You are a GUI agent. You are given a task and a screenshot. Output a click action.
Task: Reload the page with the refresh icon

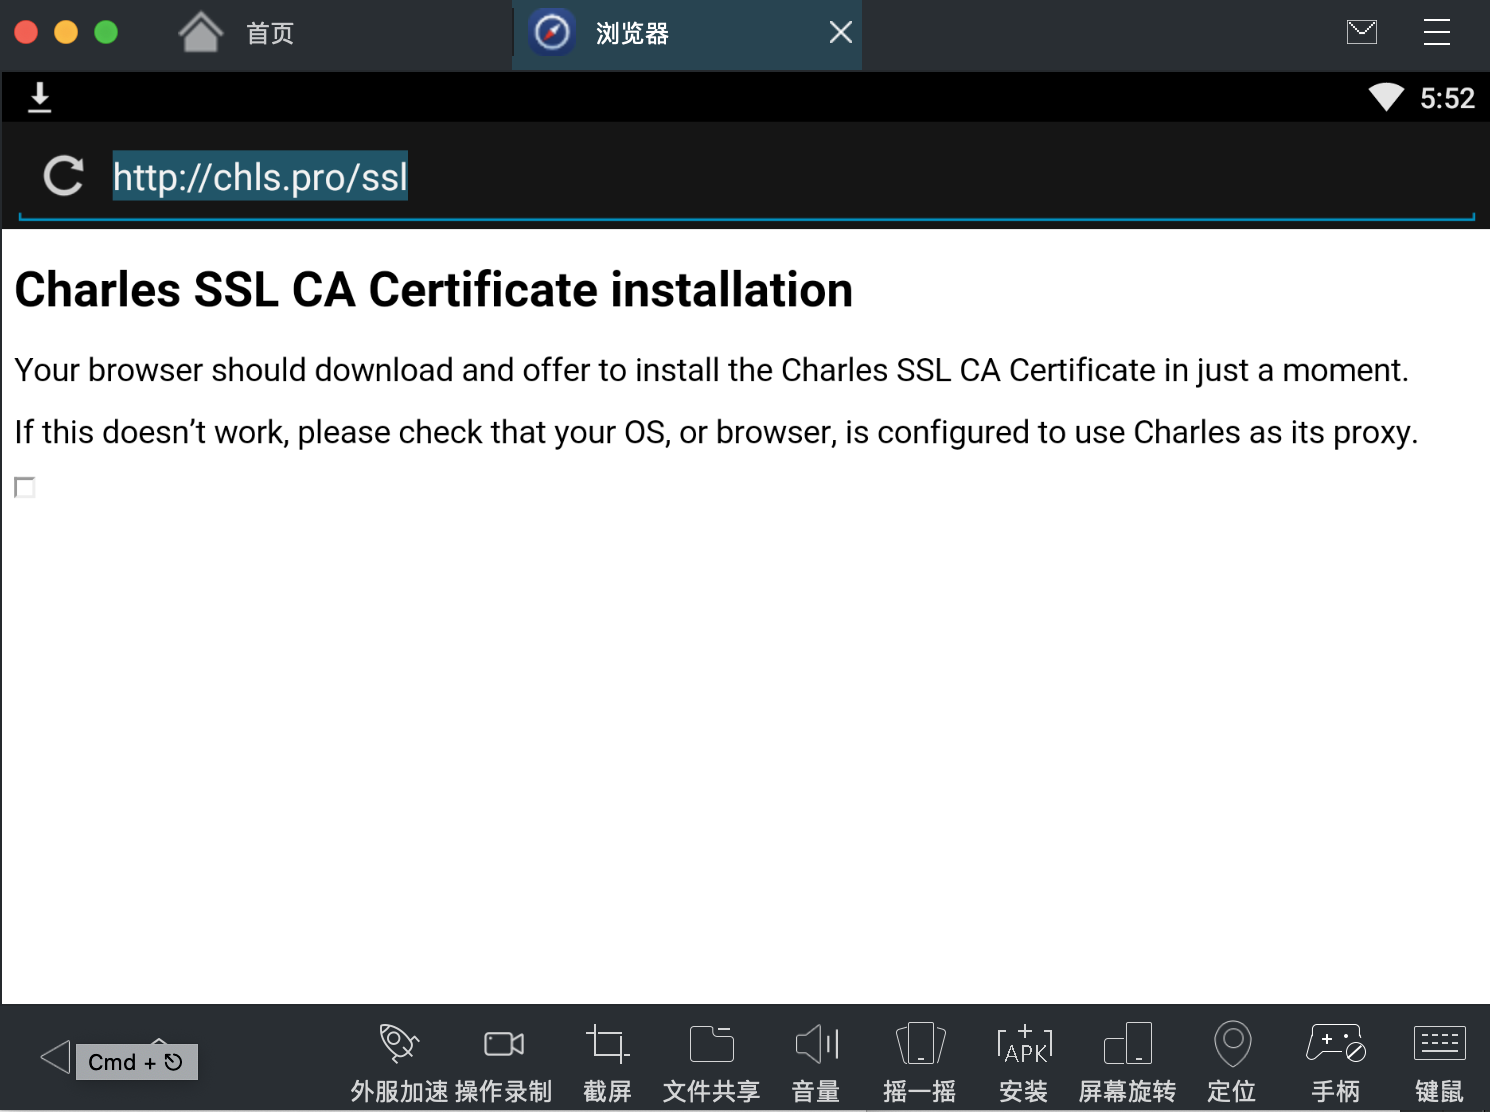63,176
